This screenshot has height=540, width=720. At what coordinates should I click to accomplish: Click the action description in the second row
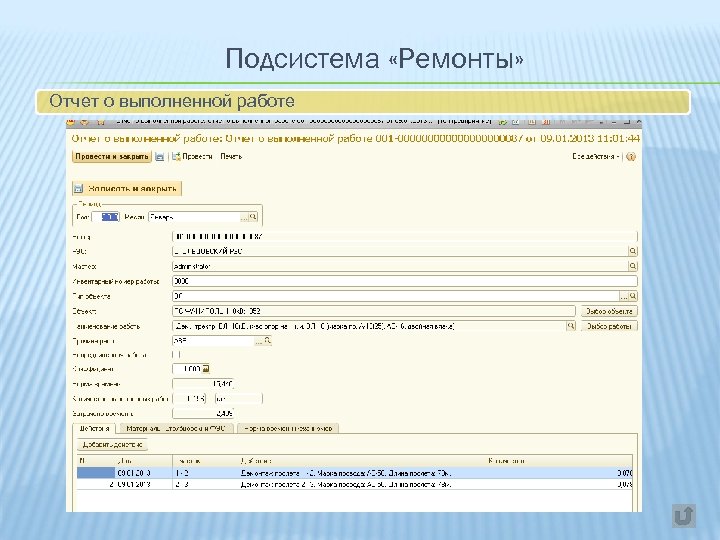pos(346,484)
